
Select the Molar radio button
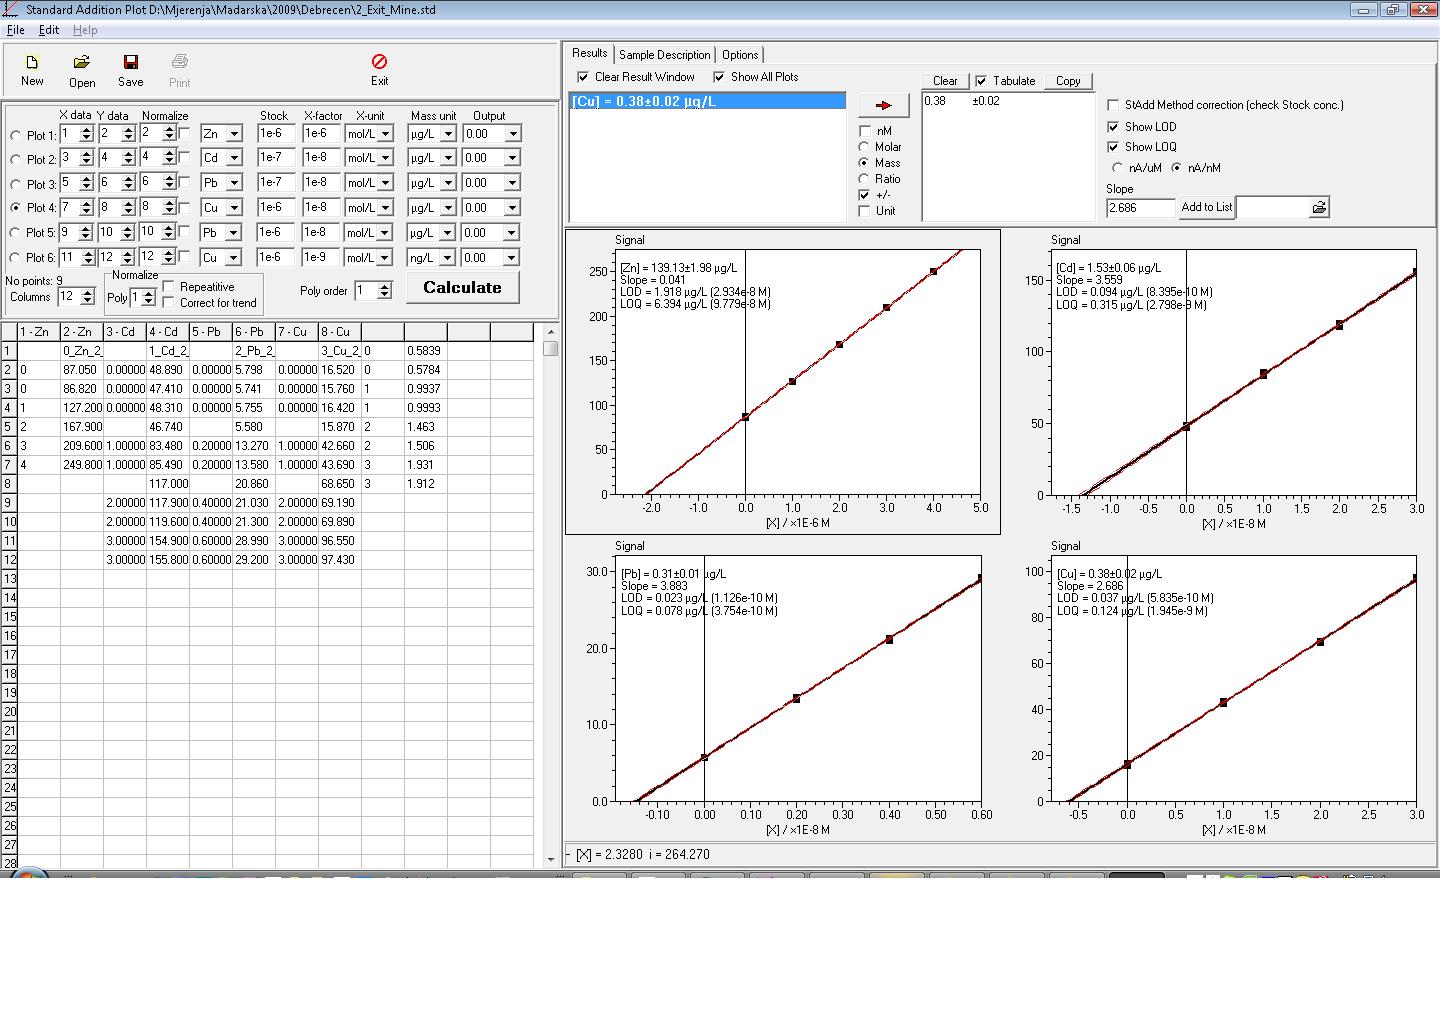pos(864,147)
